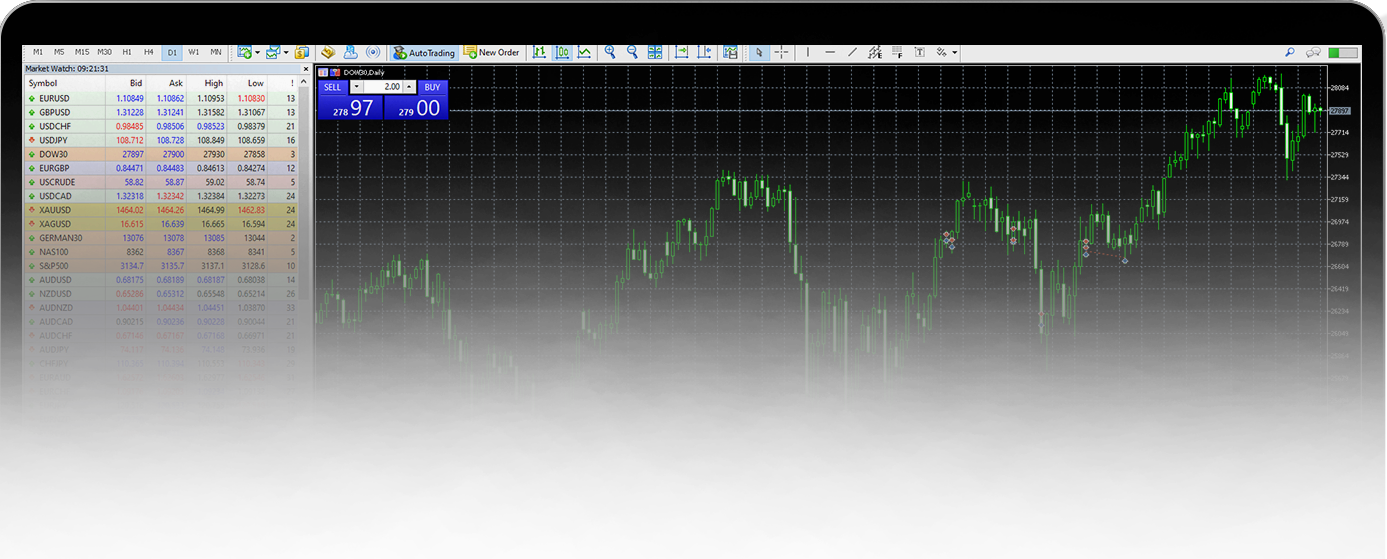This screenshot has width=1387, height=559.
Task: Click the New Order button
Action: point(491,52)
